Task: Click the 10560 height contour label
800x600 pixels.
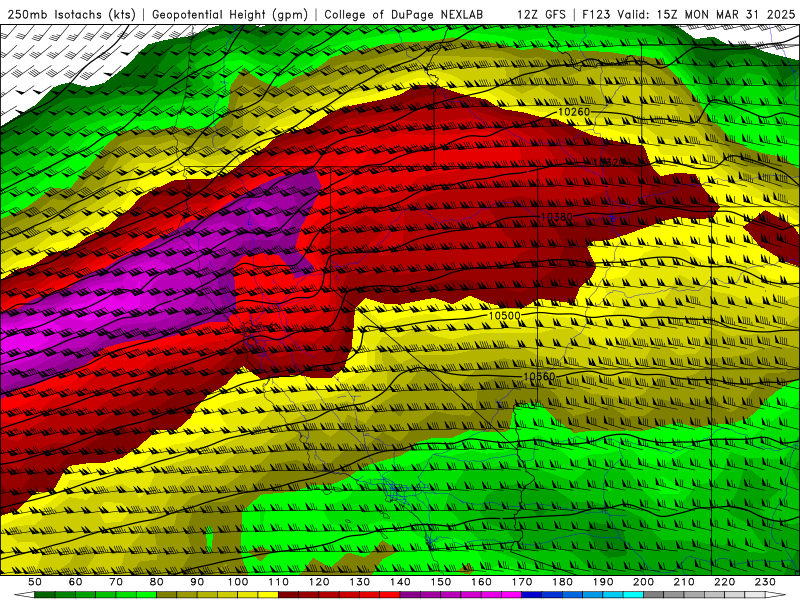Action: tap(539, 377)
